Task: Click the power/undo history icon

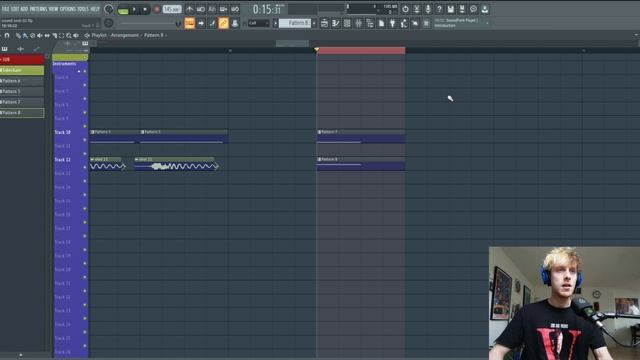Action: pos(405,9)
